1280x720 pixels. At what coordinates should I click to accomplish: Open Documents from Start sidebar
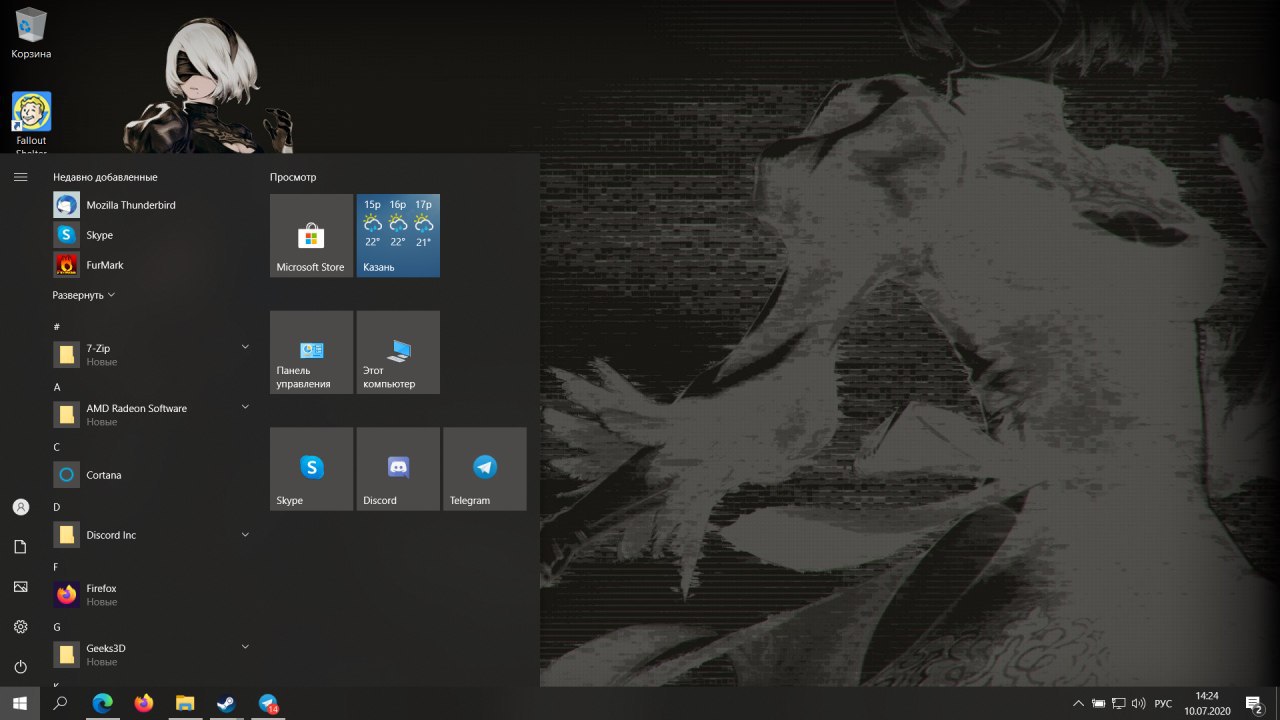[20, 547]
